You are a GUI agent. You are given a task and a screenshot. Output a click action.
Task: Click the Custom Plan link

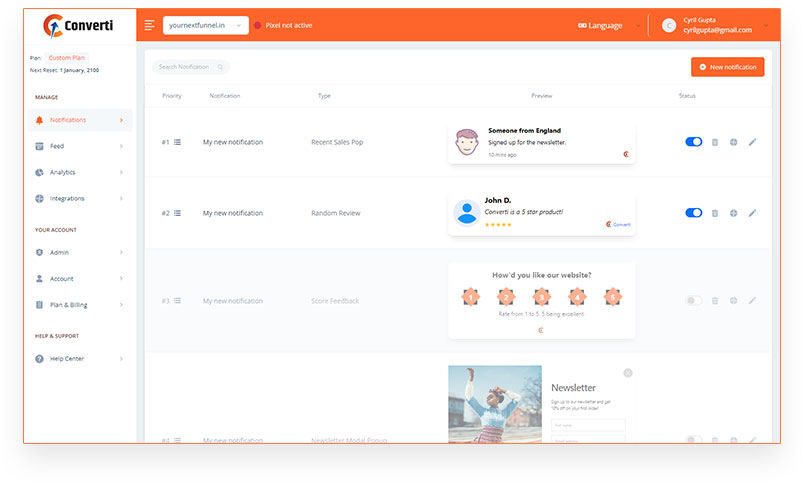(x=67, y=58)
